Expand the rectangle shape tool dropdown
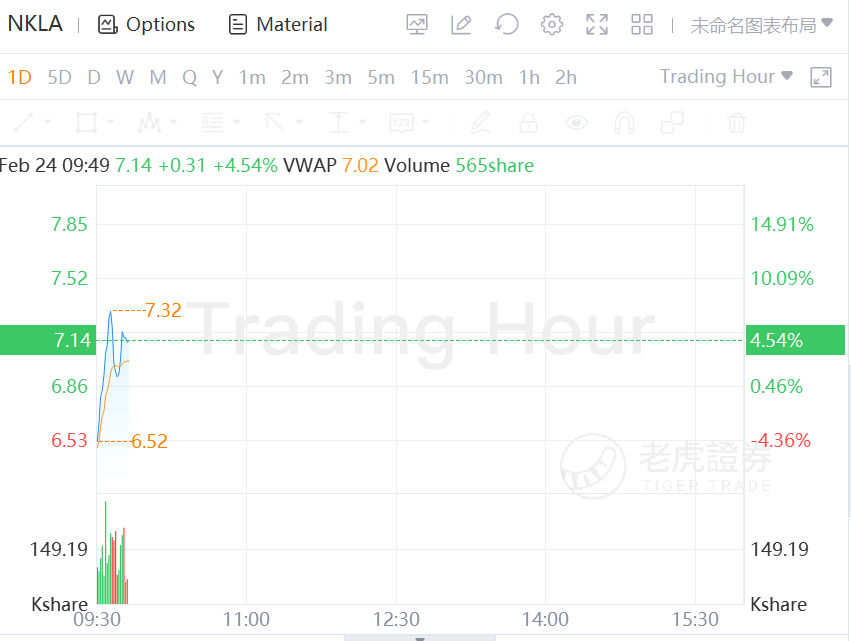 110,123
